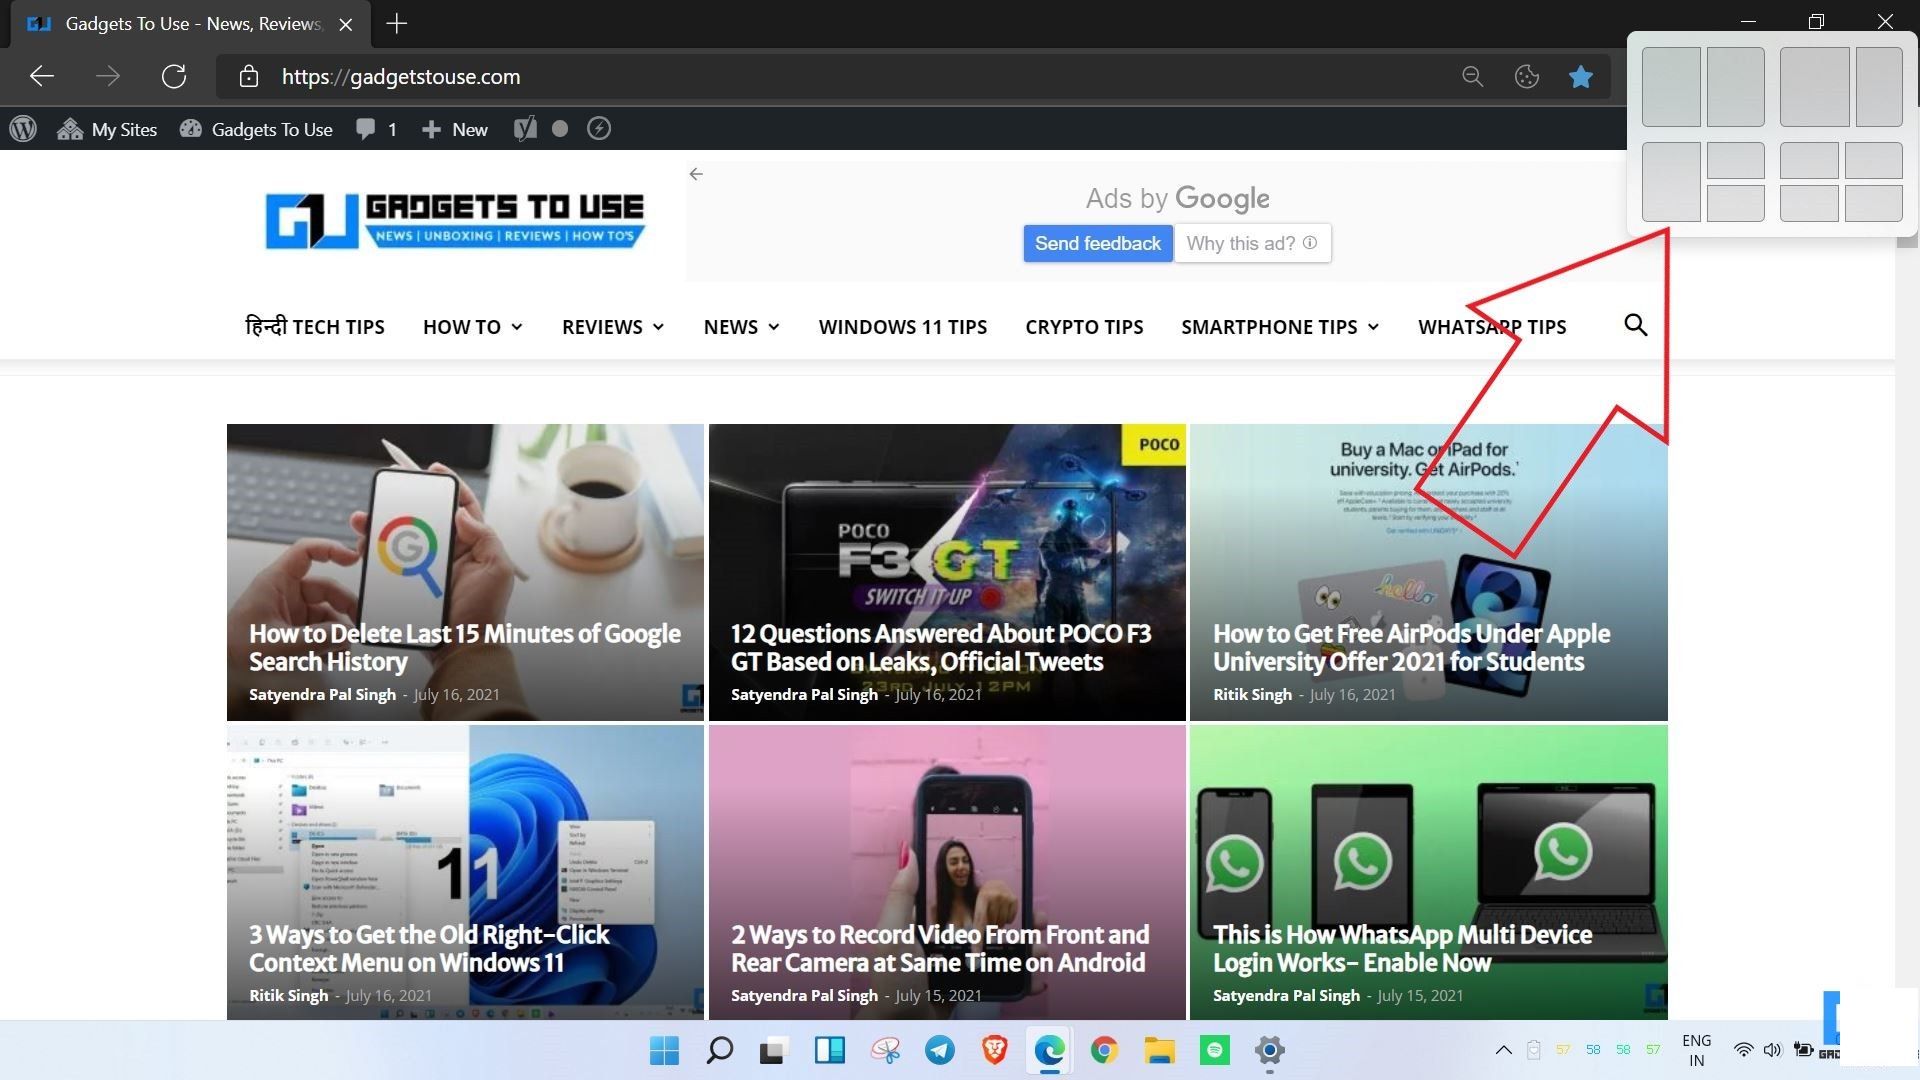Viewport: 1920px width, 1080px height.
Task: Open the site search magnifier
Action: [1636, 325]
